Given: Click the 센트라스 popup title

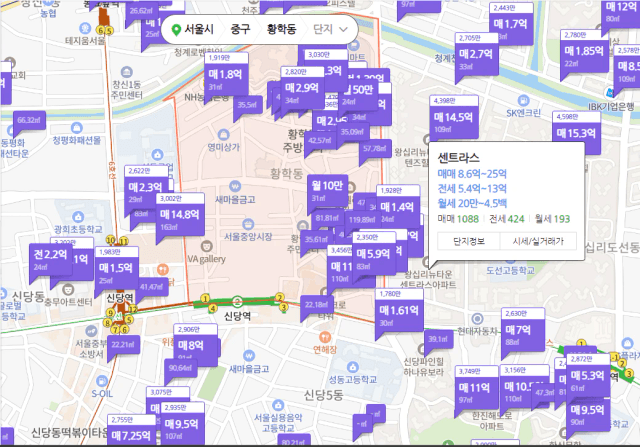Looking at the screenshot, I should coord(458,158).
